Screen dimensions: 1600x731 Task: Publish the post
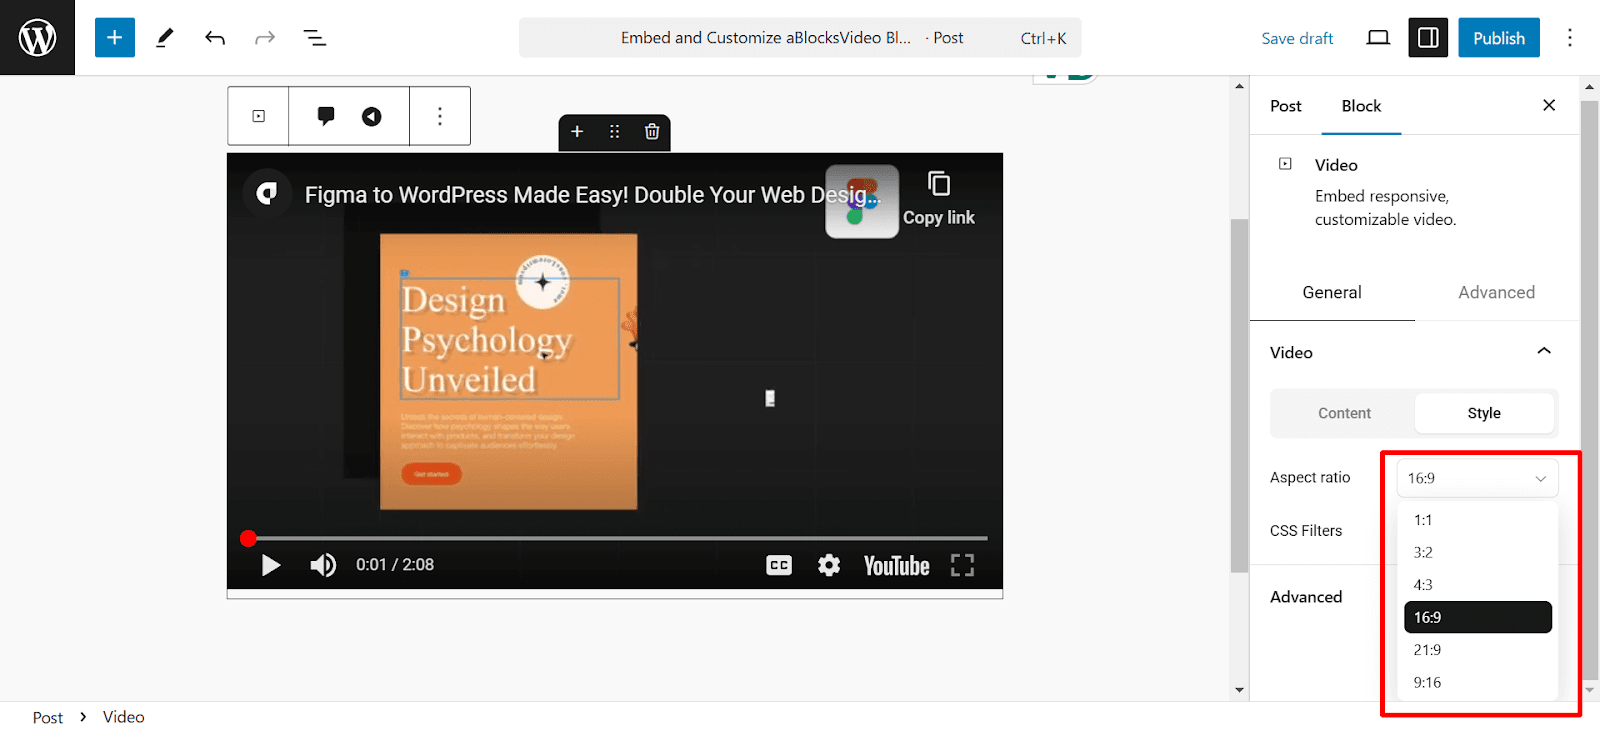click(1498, 38)
